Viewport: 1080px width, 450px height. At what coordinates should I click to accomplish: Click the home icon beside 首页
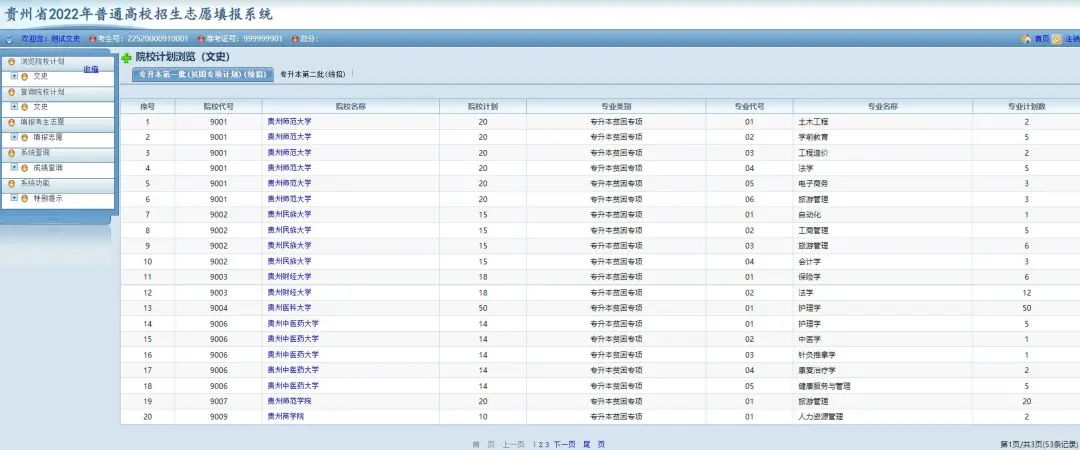point(1025,39)
